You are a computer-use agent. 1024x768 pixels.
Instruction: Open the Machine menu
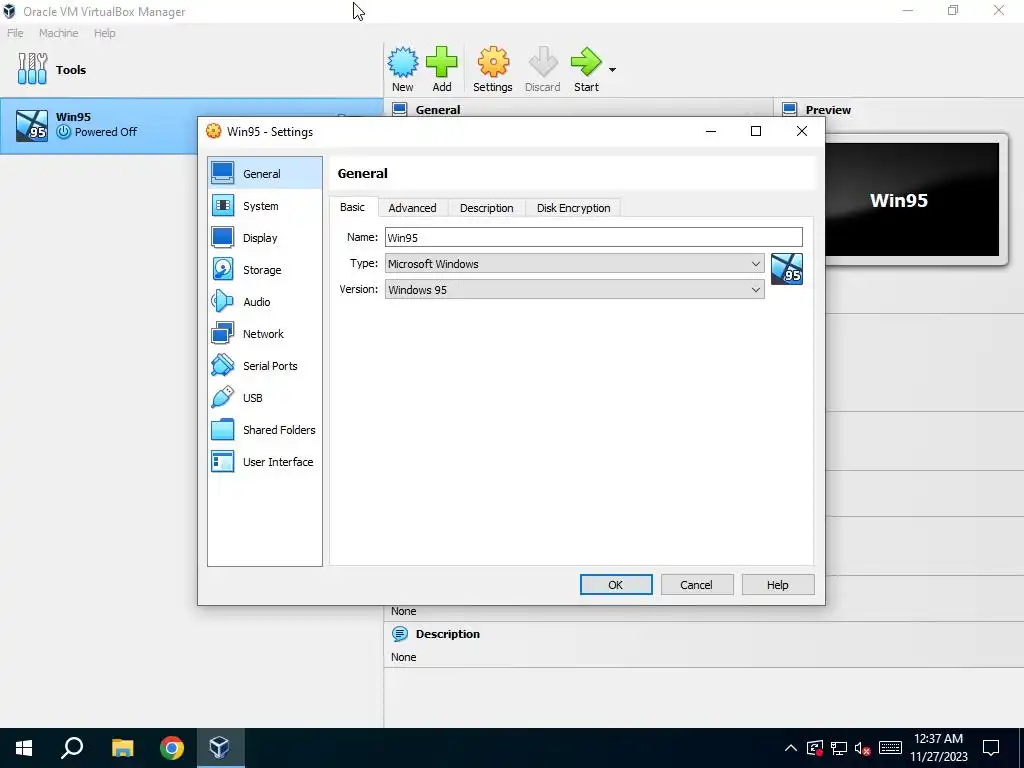tap(58, 33)
